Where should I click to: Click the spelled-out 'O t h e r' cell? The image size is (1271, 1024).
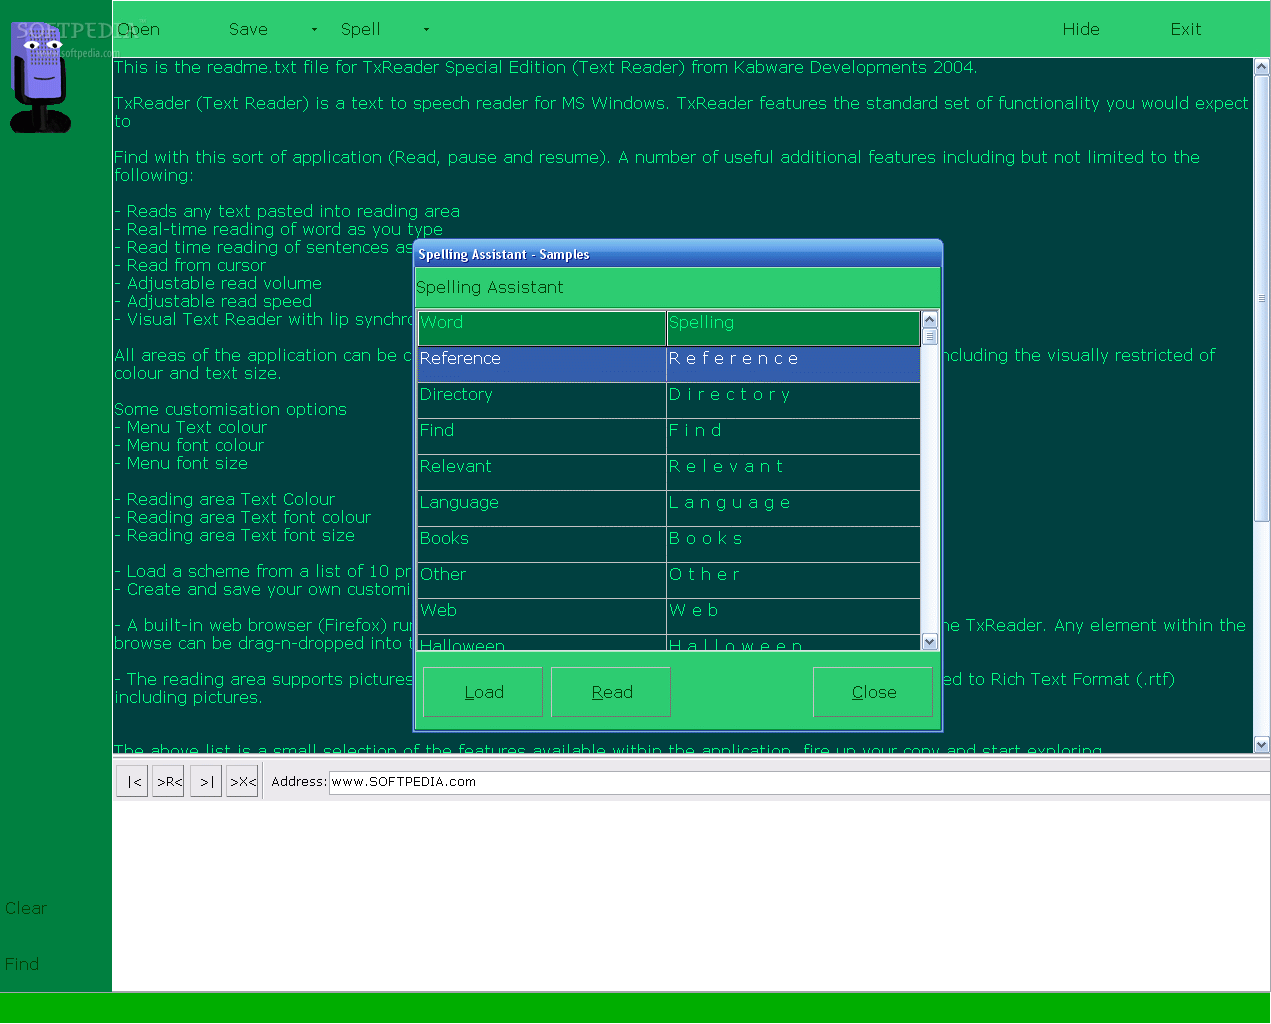793,580
